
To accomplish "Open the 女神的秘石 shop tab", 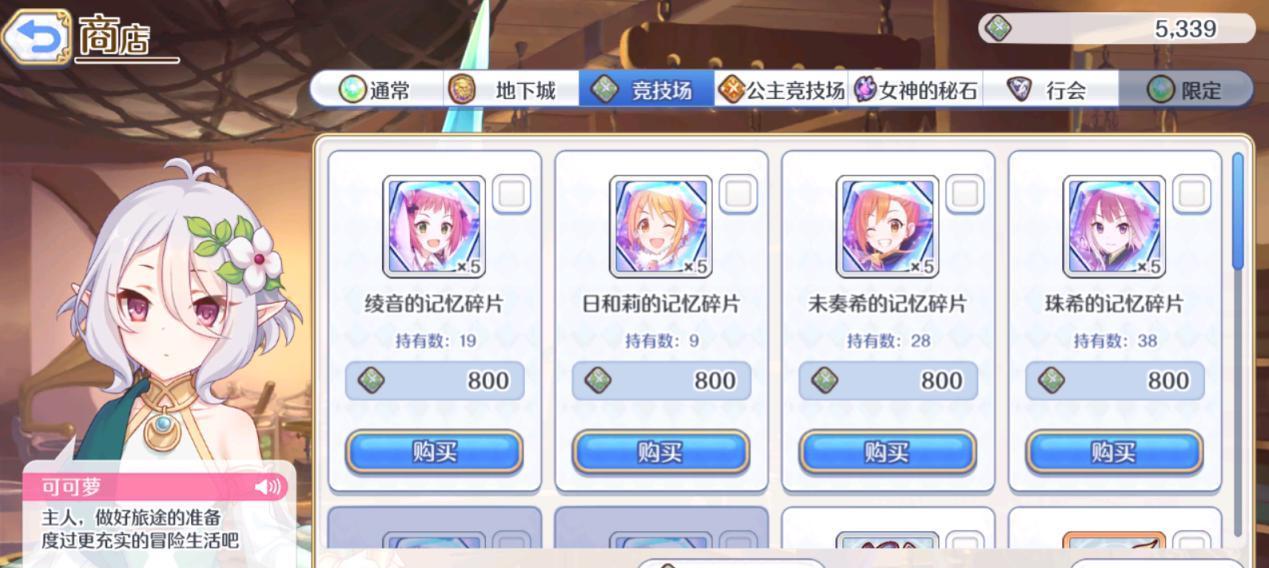I will pyautogui.click(x=915, y=90).
